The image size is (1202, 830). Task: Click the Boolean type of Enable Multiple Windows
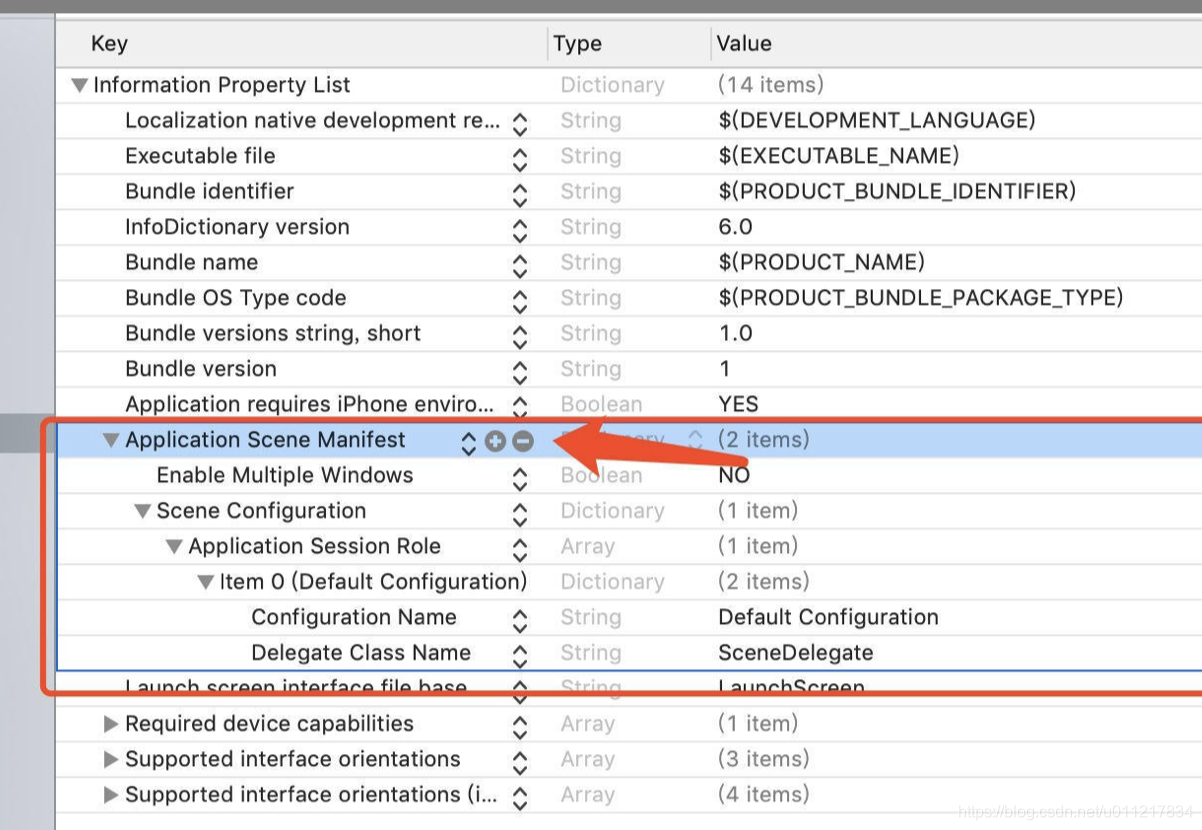point(601,475)
